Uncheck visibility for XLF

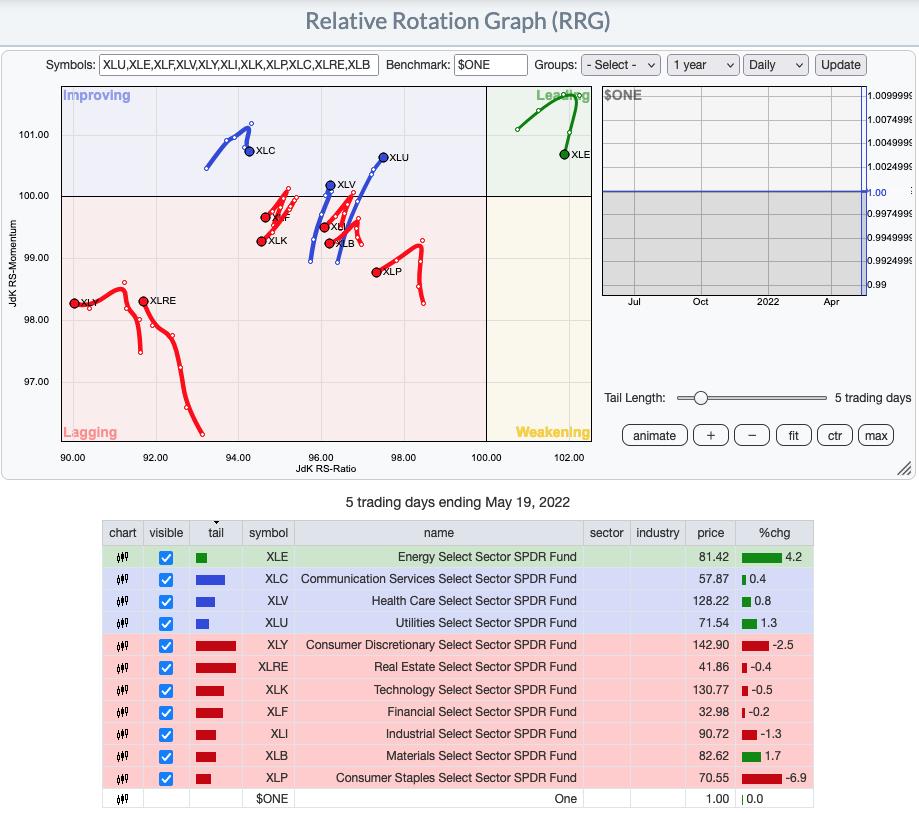(x=166, y=713)
